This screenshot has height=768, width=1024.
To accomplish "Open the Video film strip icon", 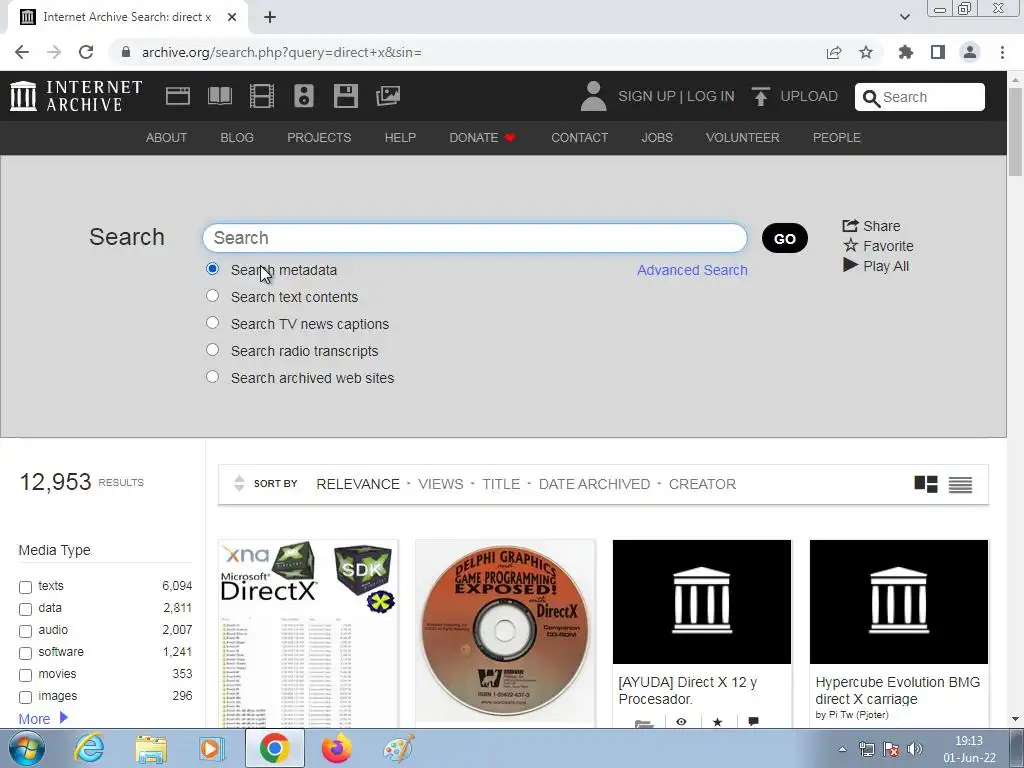I will (x=262, y=96).
